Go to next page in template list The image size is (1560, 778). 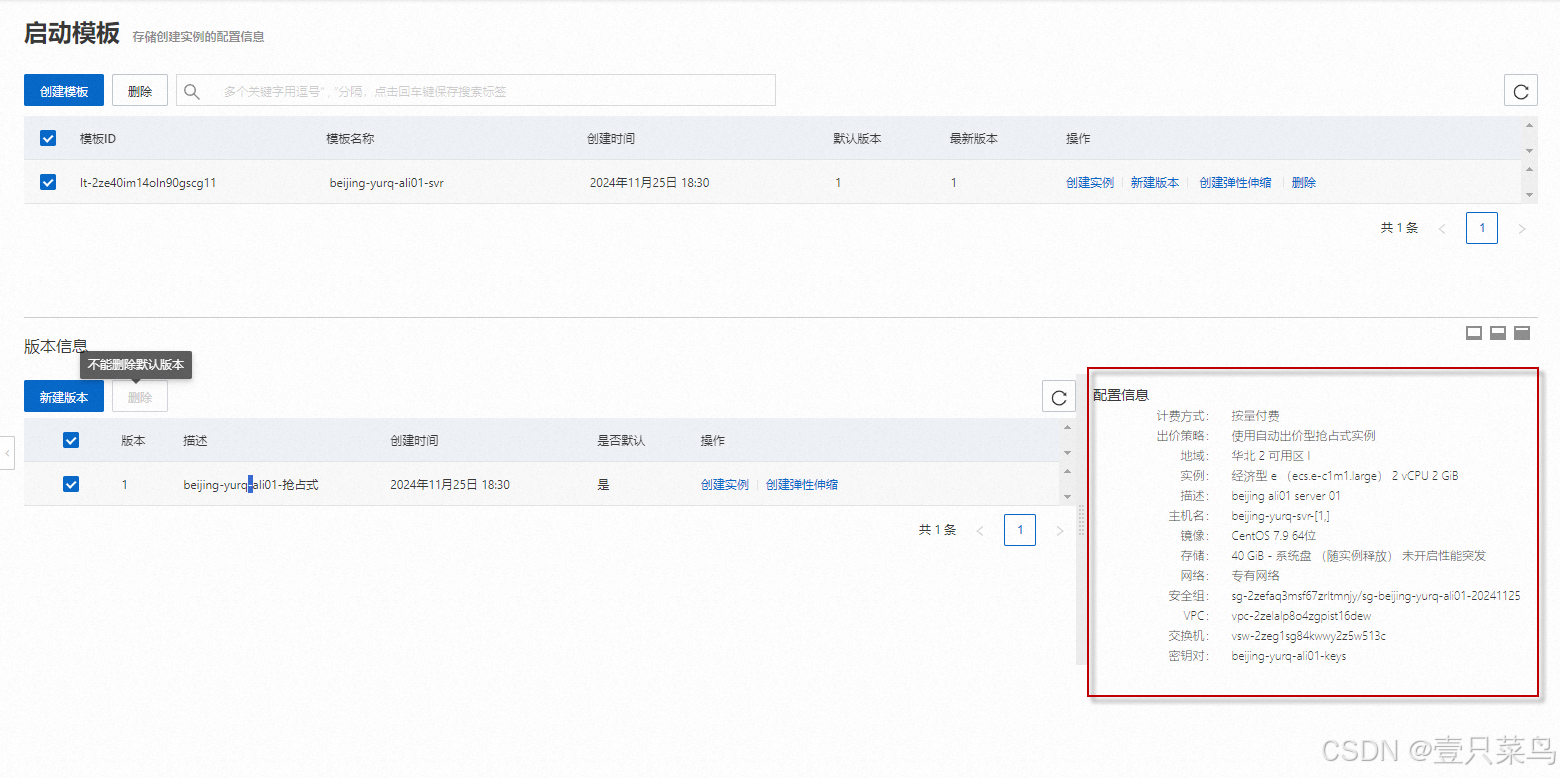[x=1522, y=228]
